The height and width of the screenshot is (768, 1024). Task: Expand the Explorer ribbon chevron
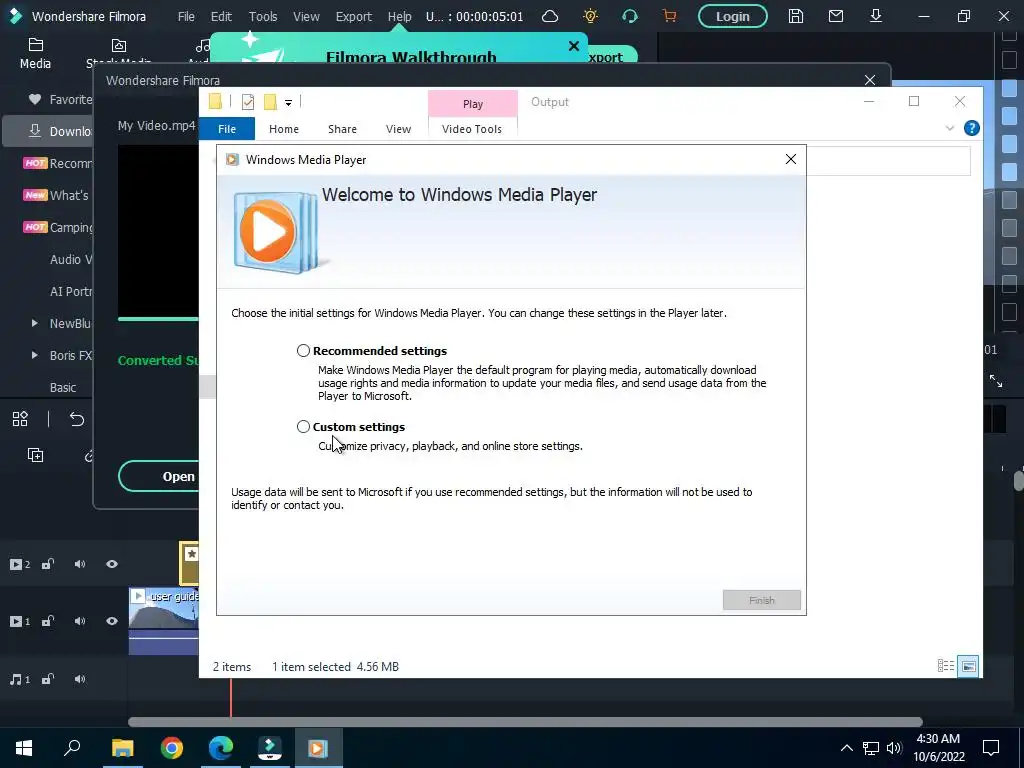950,128
